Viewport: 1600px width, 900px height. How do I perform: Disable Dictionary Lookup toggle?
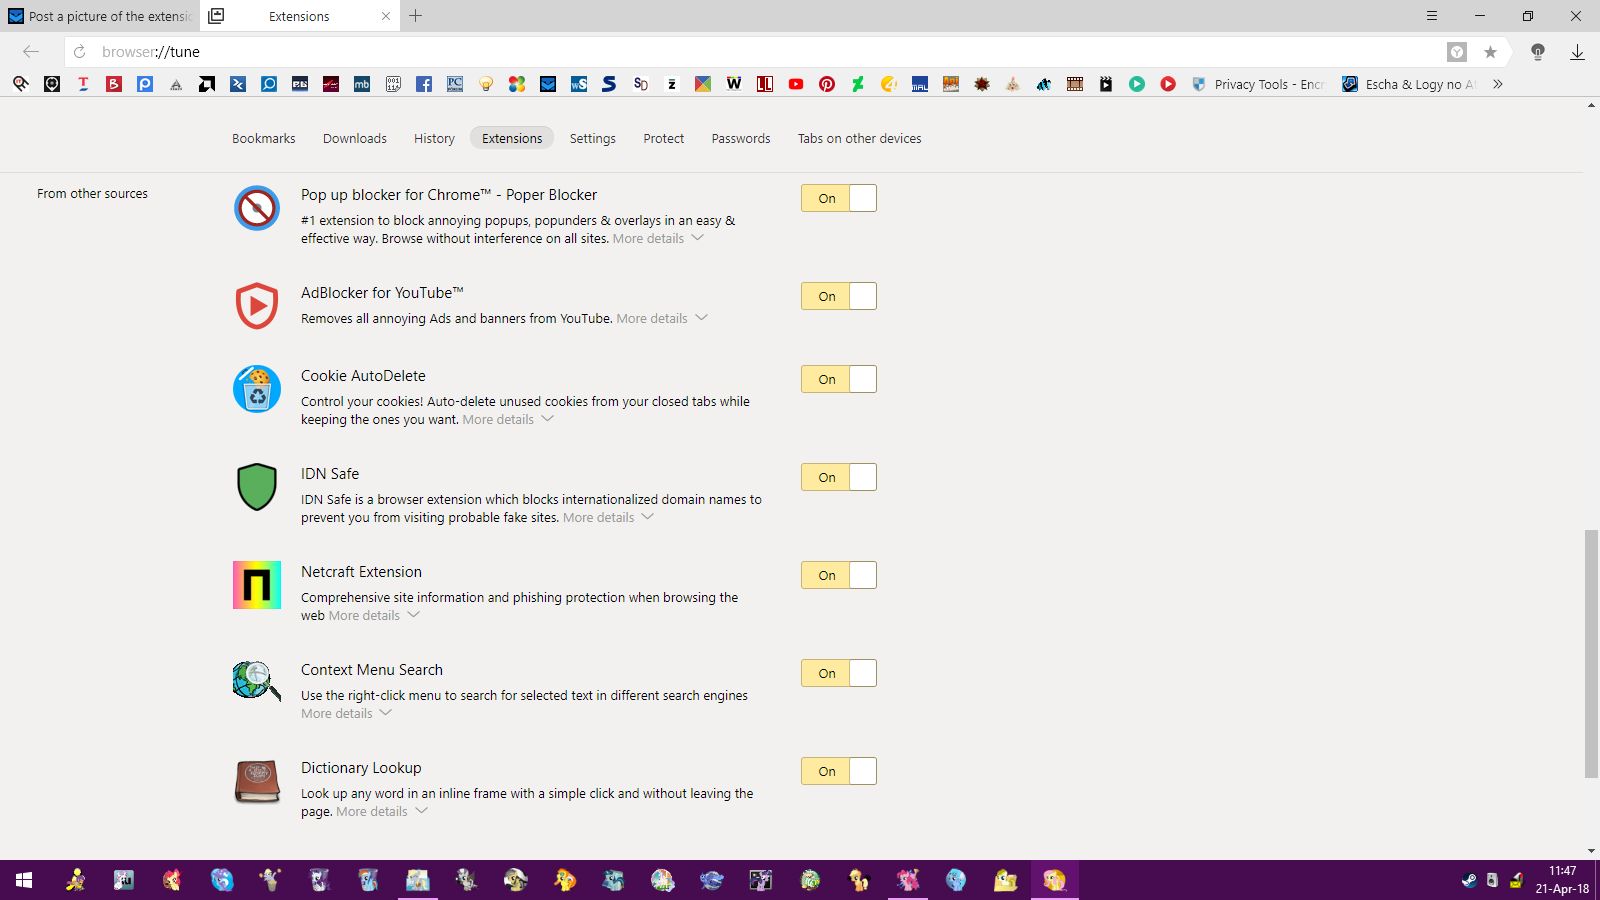tap(839, 771)
